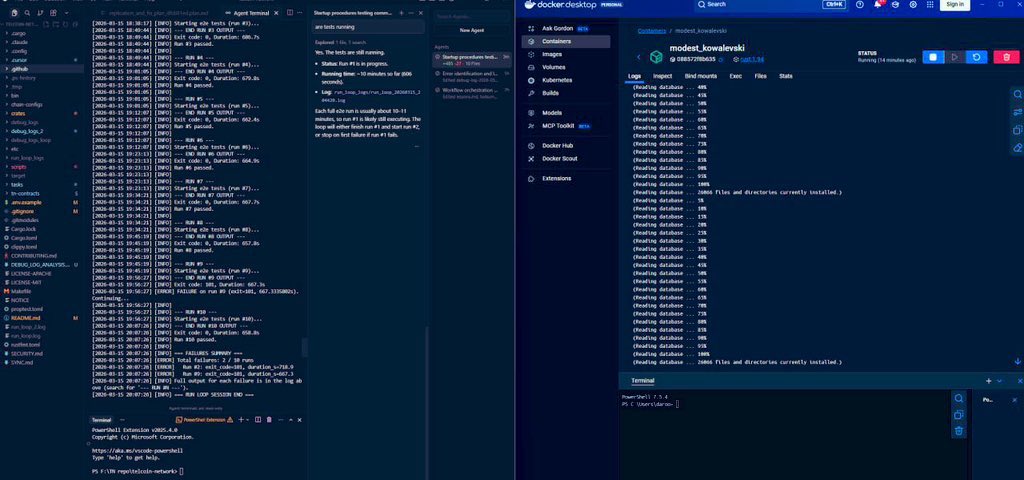Screen dimensions: 1024x480
Task: Restart the modest_kowalevski container
Action: [x=976, y=57]
